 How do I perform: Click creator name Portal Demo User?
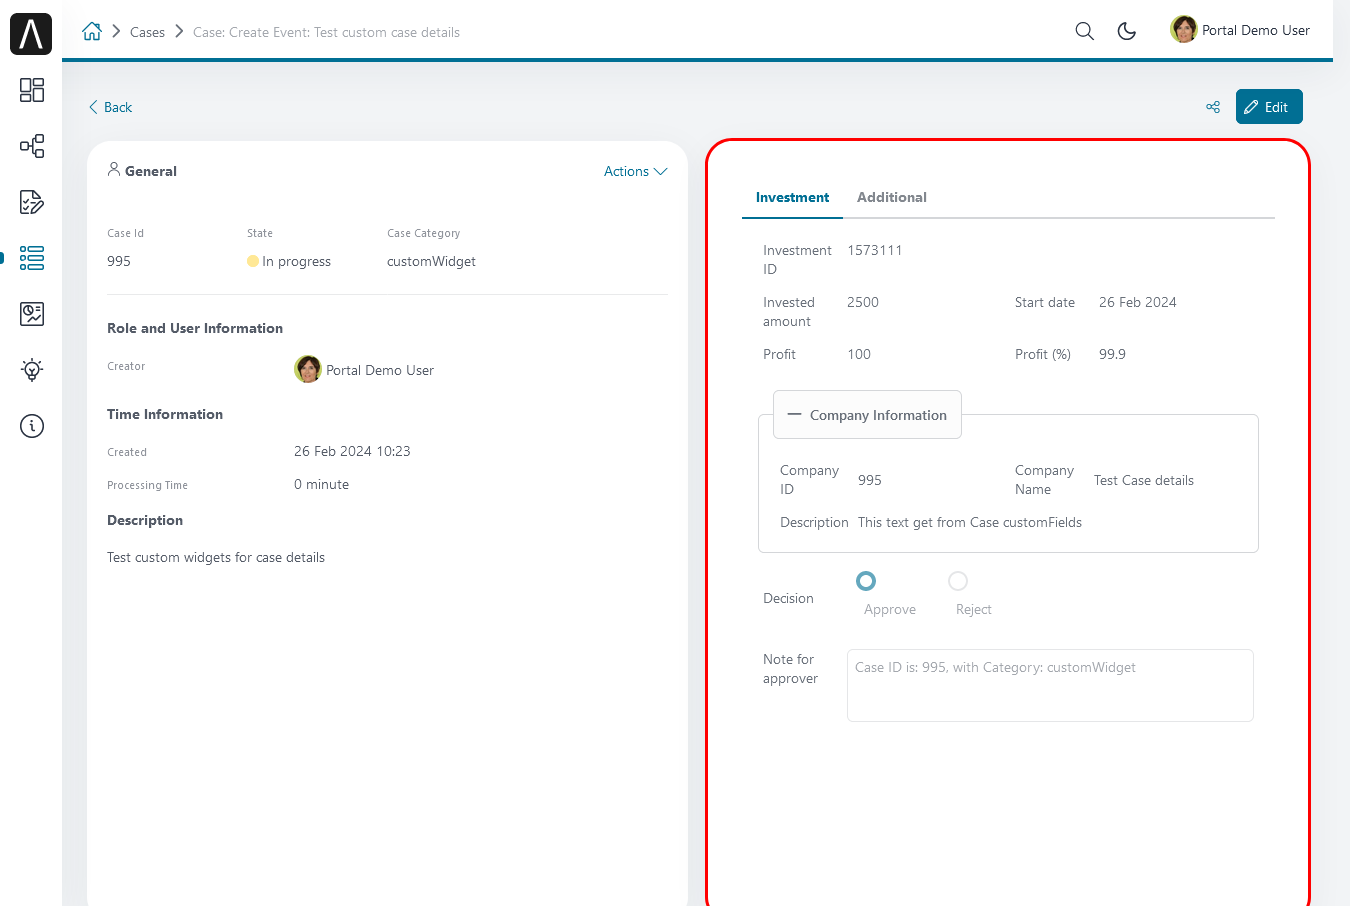click(x=380, y=370)
